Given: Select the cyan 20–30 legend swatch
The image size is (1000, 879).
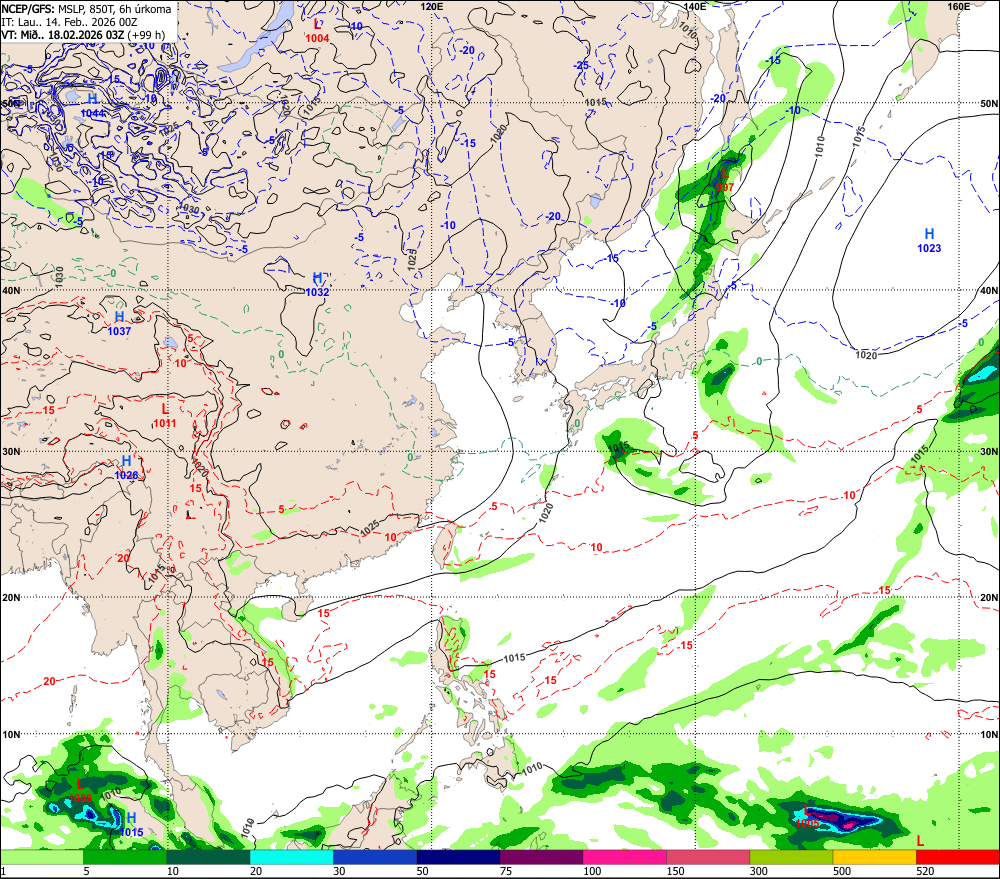Looking at the screenshot, I should click(x=291, y=857).
